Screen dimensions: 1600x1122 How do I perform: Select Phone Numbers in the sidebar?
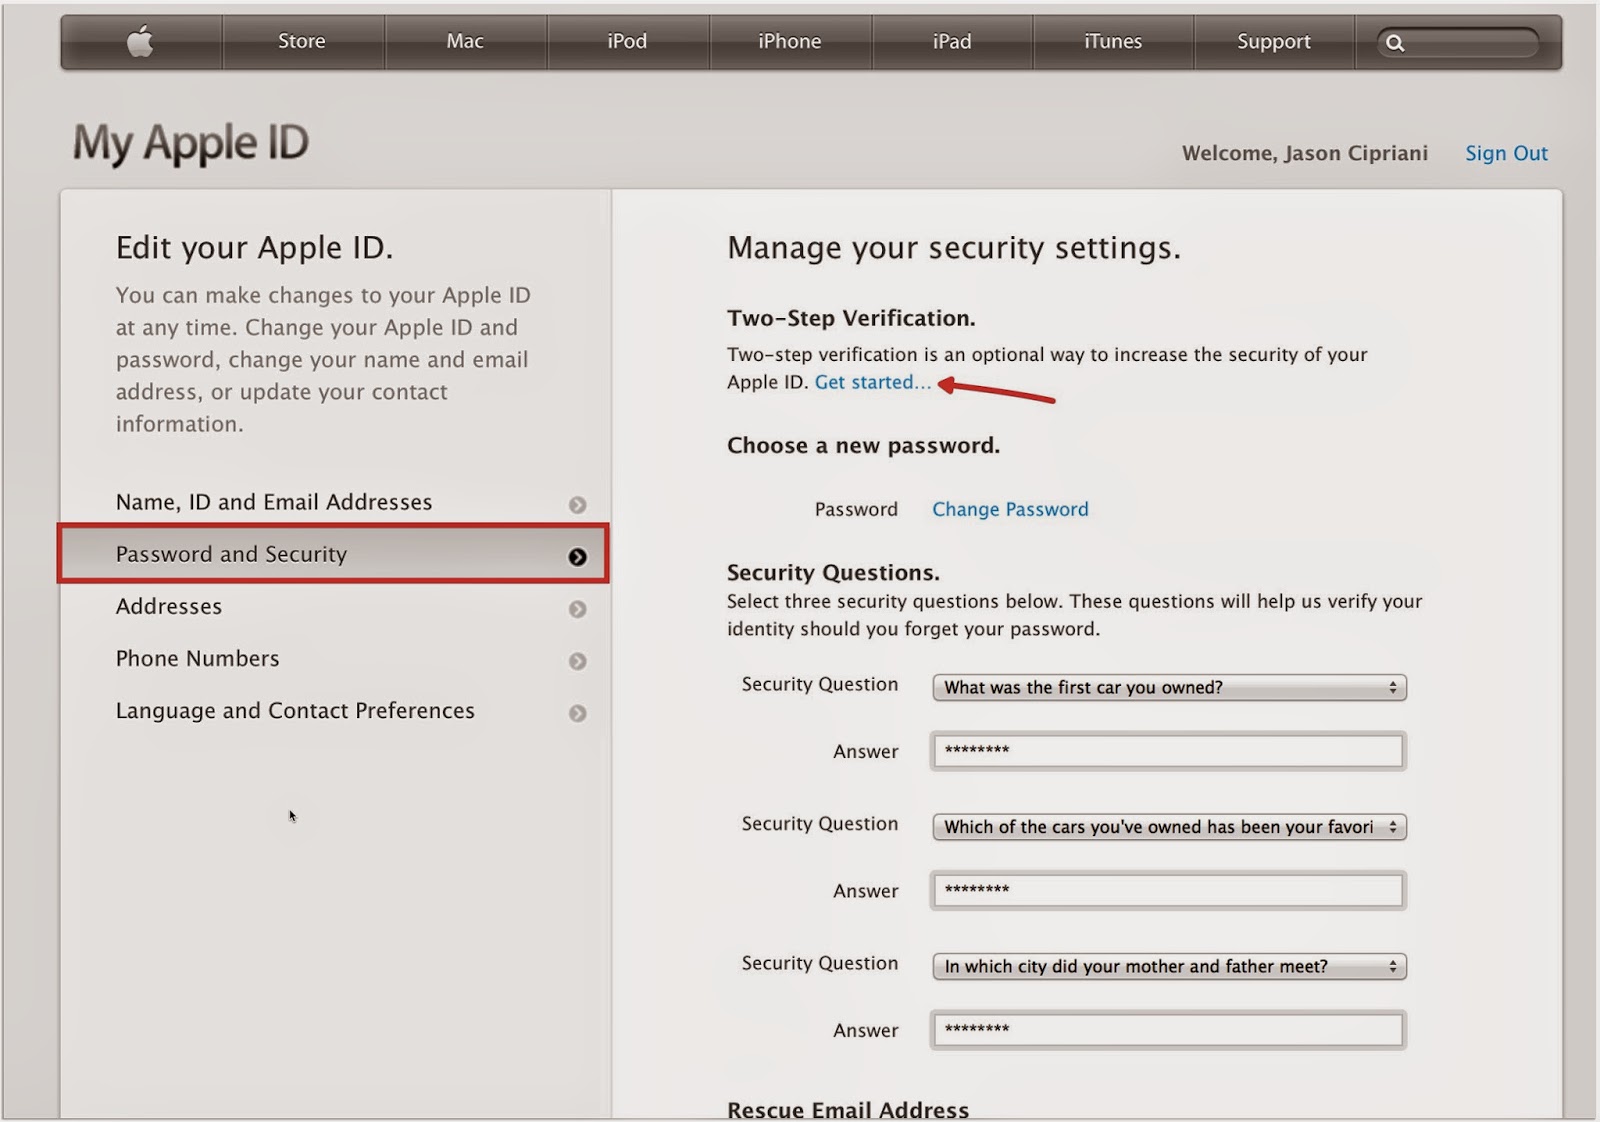click(x=198, y=659)
